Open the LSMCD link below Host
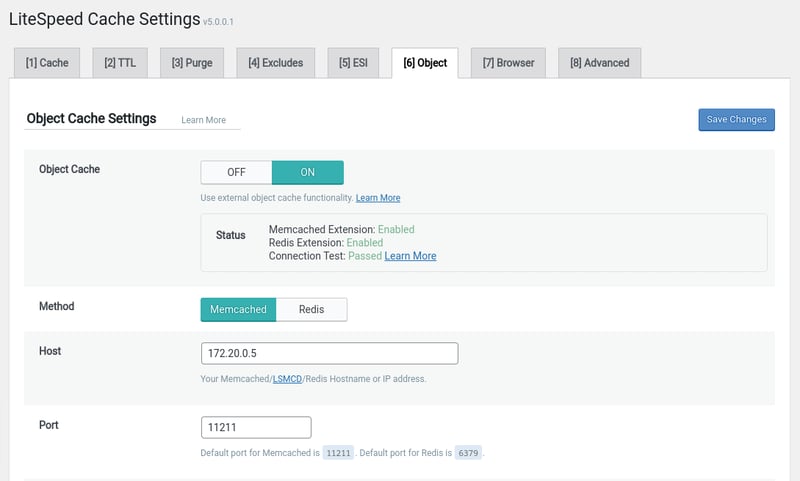This screenshot has width=800, height=481. click(286, 379)
